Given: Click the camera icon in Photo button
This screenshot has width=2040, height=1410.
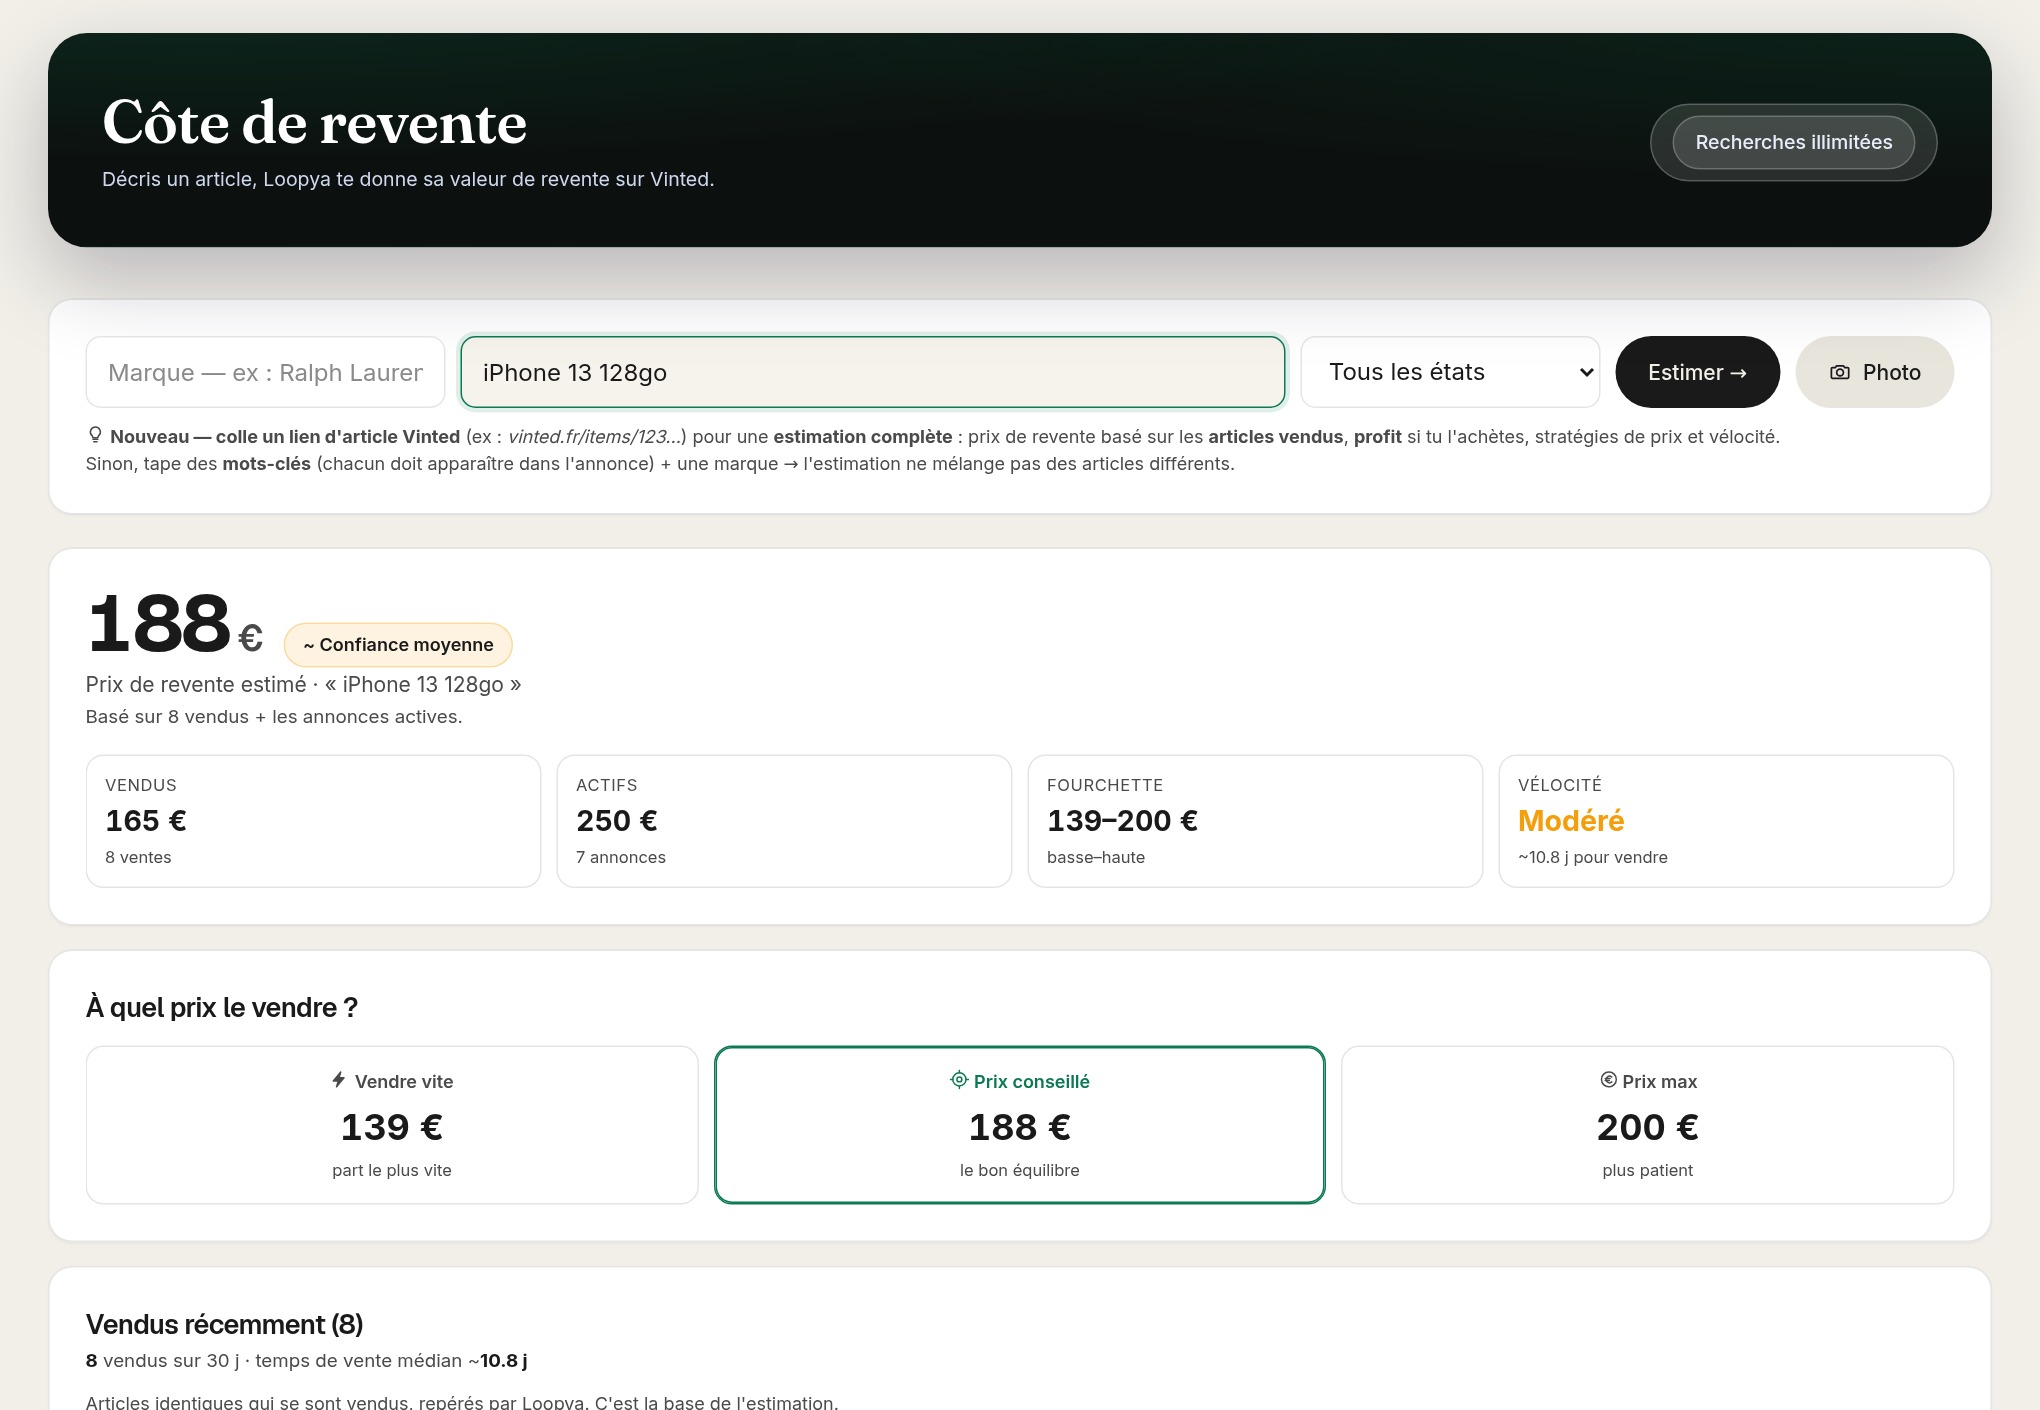Looking at the screenshot, I should coord(1839,372).
